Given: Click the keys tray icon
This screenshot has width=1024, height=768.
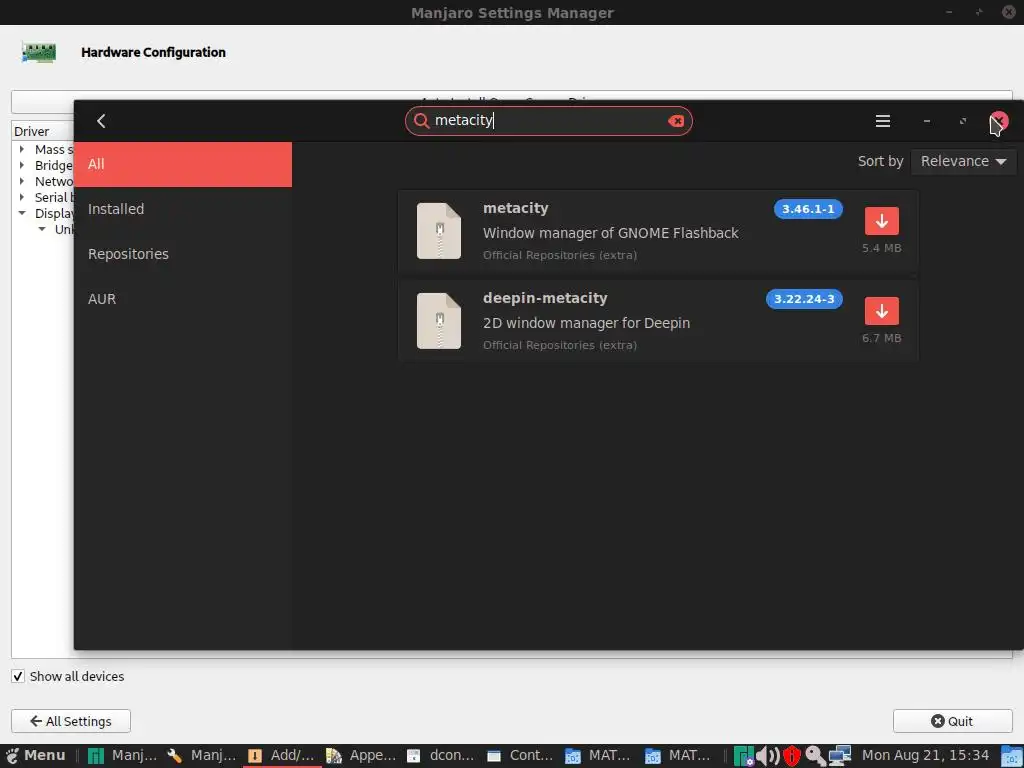Looking at the screenshot, I should (x=815, y=756).
